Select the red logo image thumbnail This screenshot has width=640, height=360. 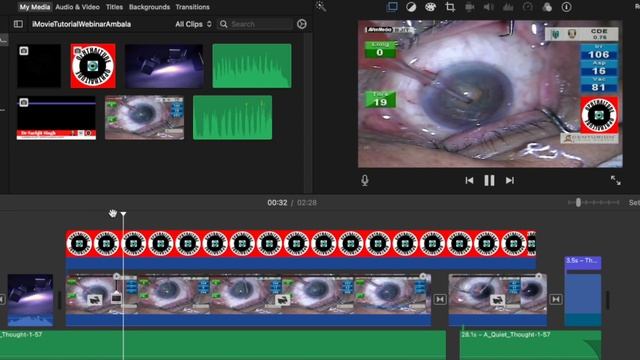point(93,66)
